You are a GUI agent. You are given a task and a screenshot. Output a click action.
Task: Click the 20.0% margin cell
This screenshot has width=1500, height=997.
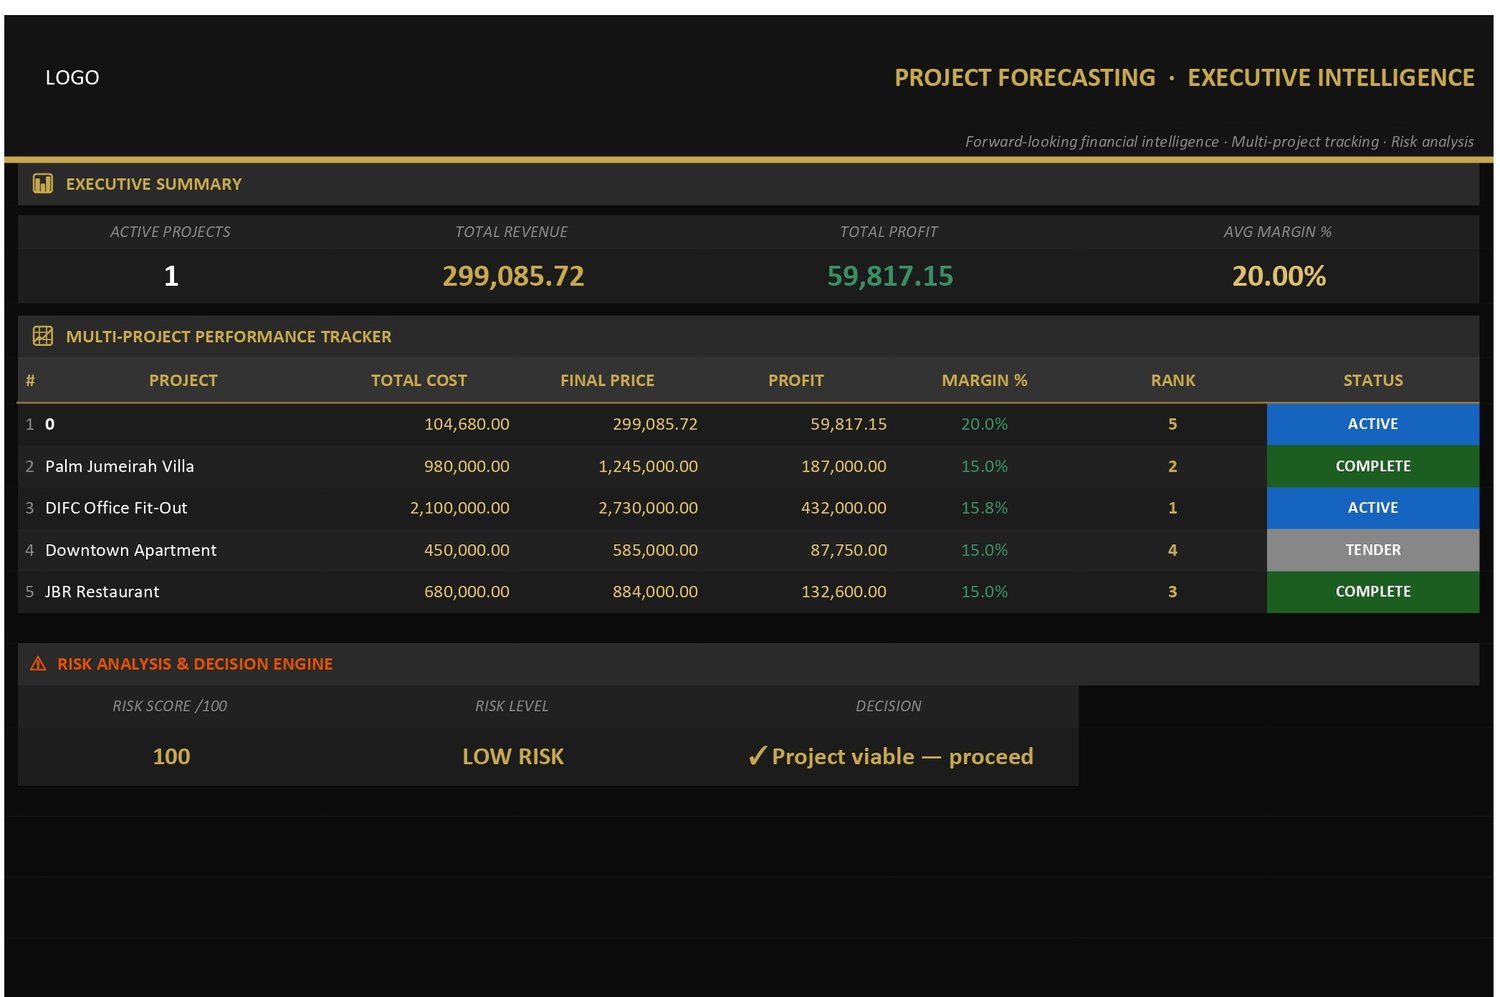tap(984, 424)
